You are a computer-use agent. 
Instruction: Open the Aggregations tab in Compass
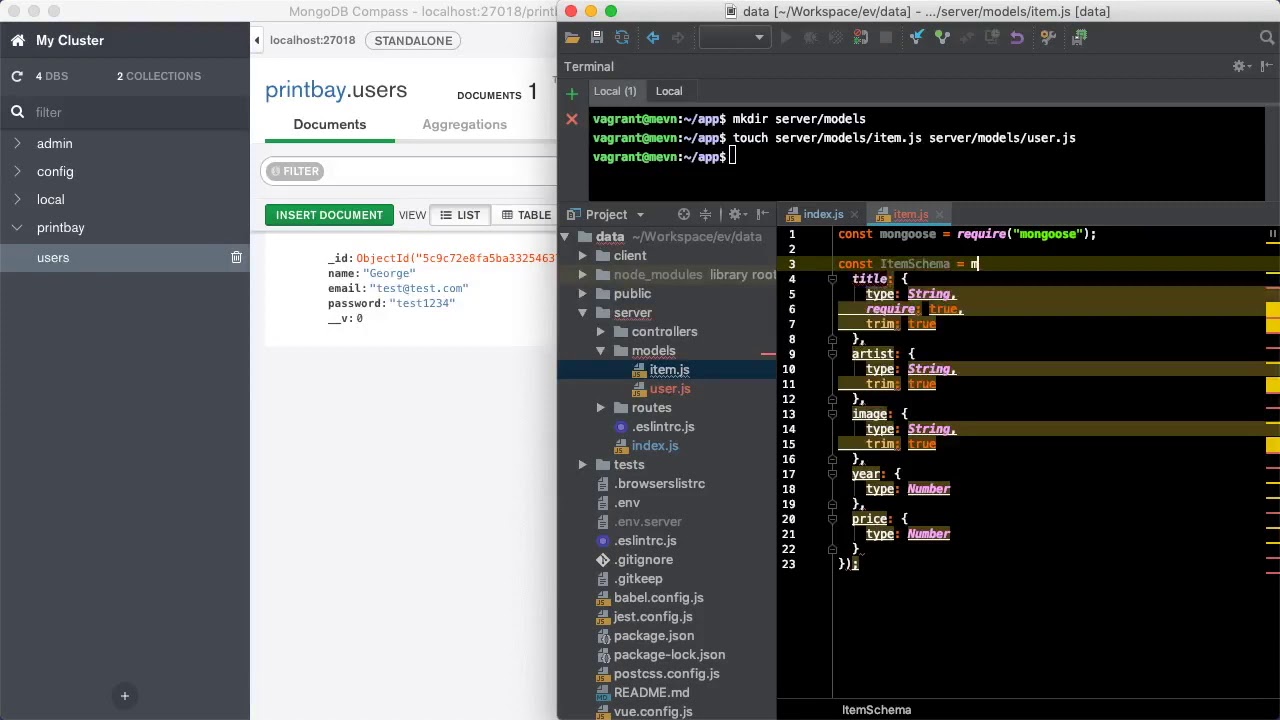pyautogui.click(x=464, y=125)
